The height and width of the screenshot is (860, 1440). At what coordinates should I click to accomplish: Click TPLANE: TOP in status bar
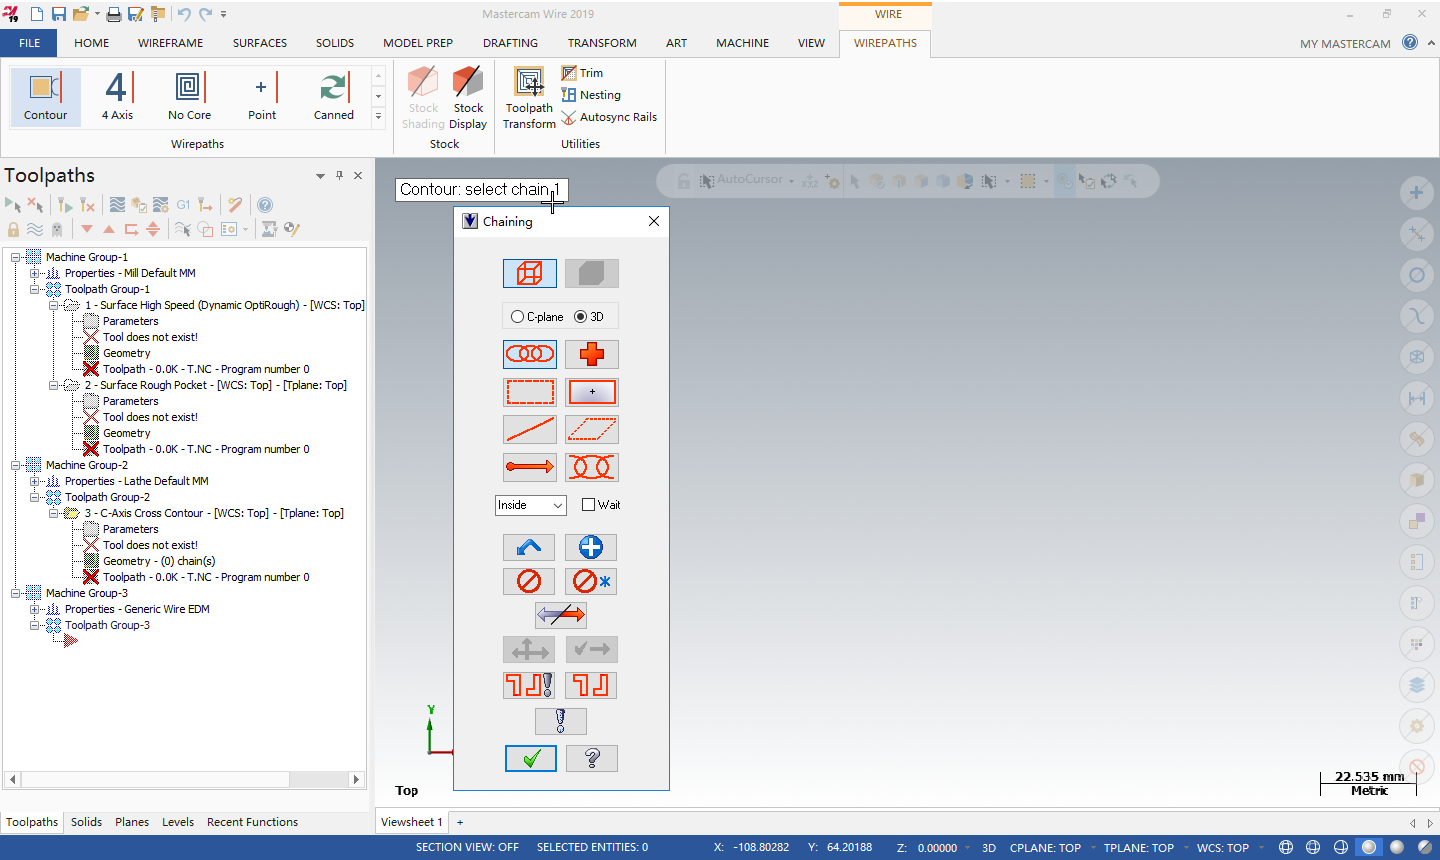[x=1139, y=848]
